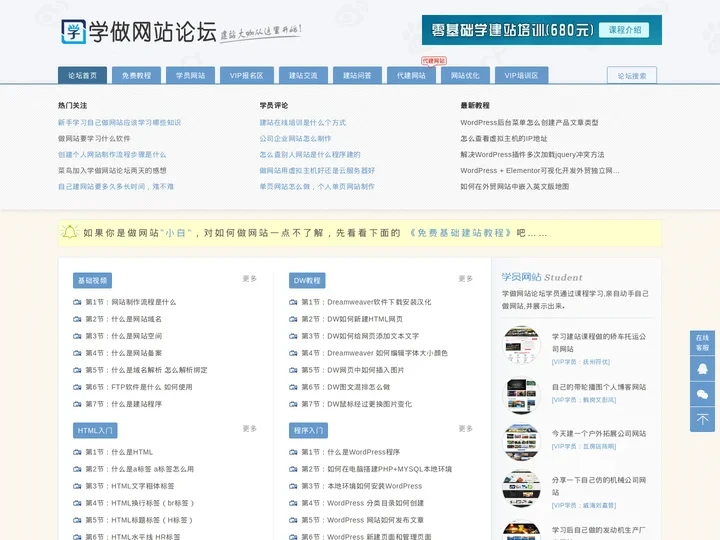Click video icon for 第1节：什么是HTML

tap(77, 452)
